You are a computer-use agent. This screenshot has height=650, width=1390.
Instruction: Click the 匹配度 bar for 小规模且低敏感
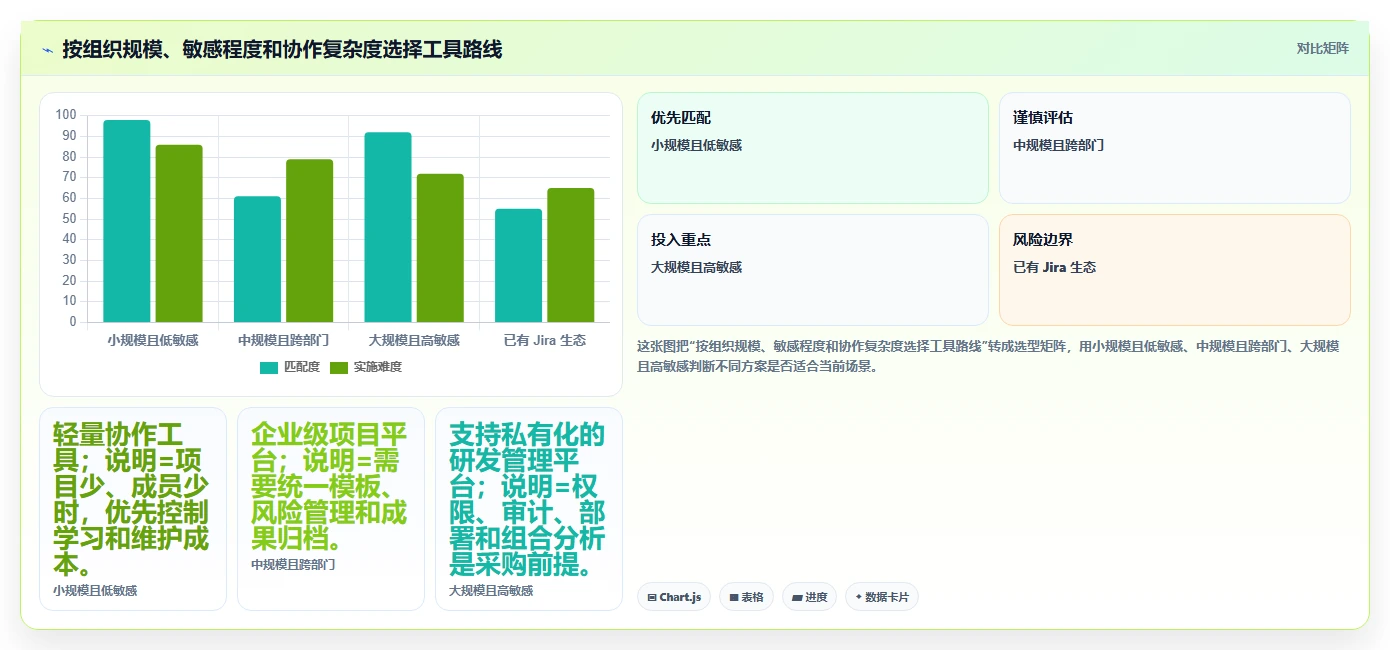click(127, 221)
